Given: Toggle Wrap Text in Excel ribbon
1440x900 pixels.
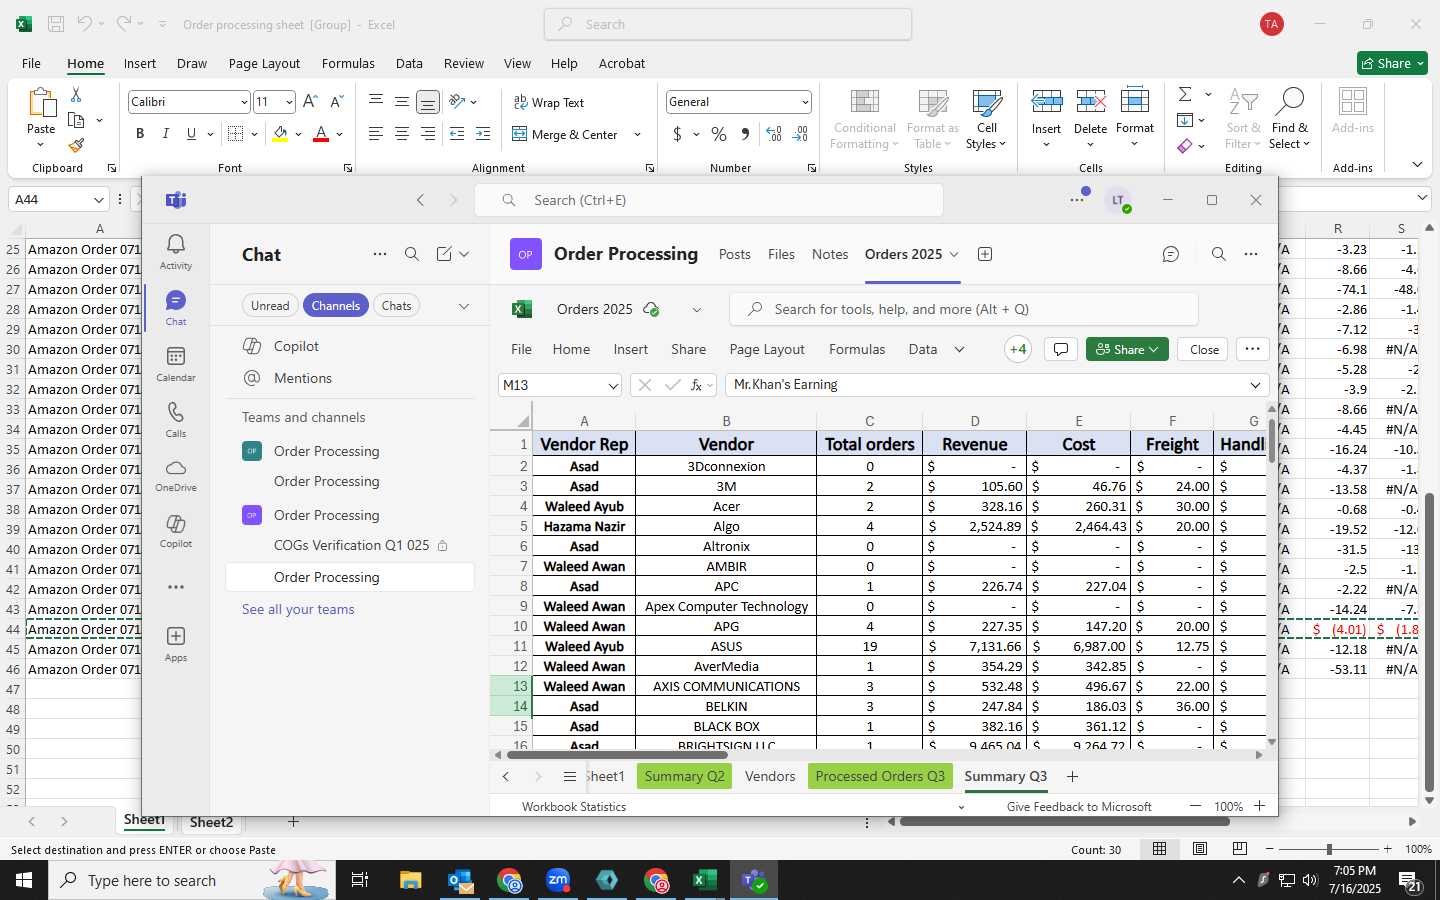Looking at the screenshot, I should click(549, 102).
